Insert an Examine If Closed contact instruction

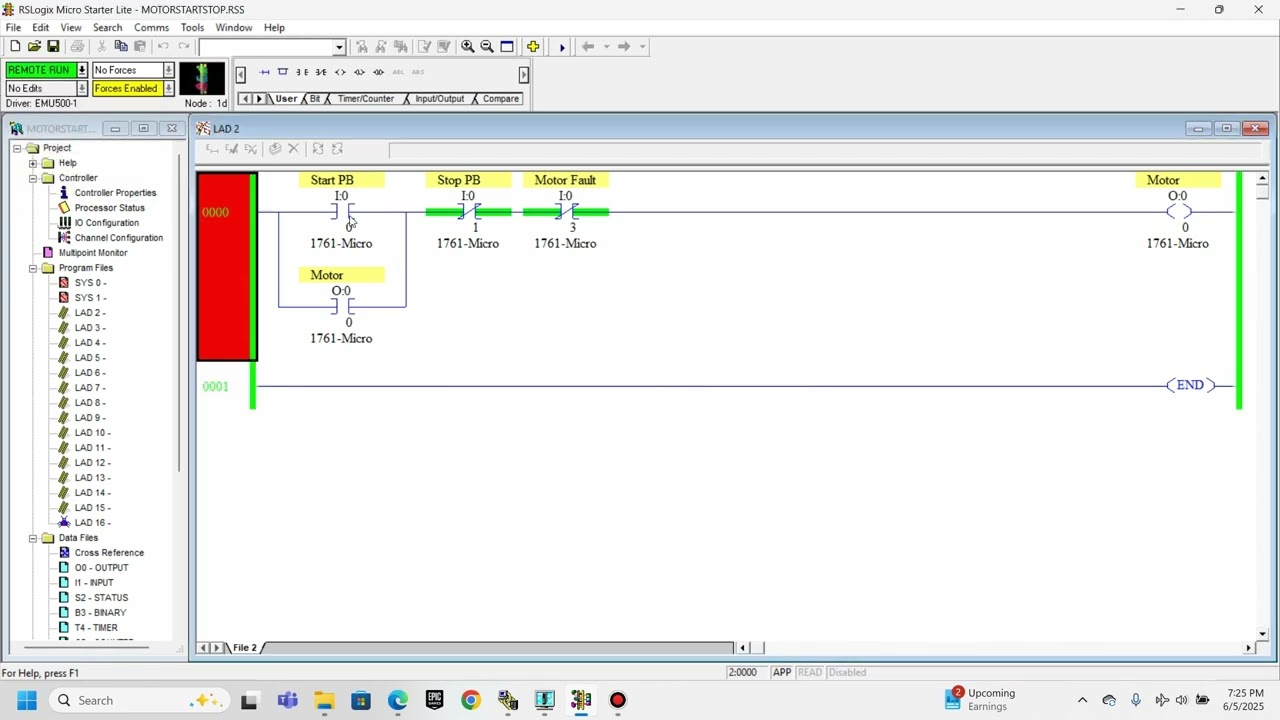(x=302, y=72)
